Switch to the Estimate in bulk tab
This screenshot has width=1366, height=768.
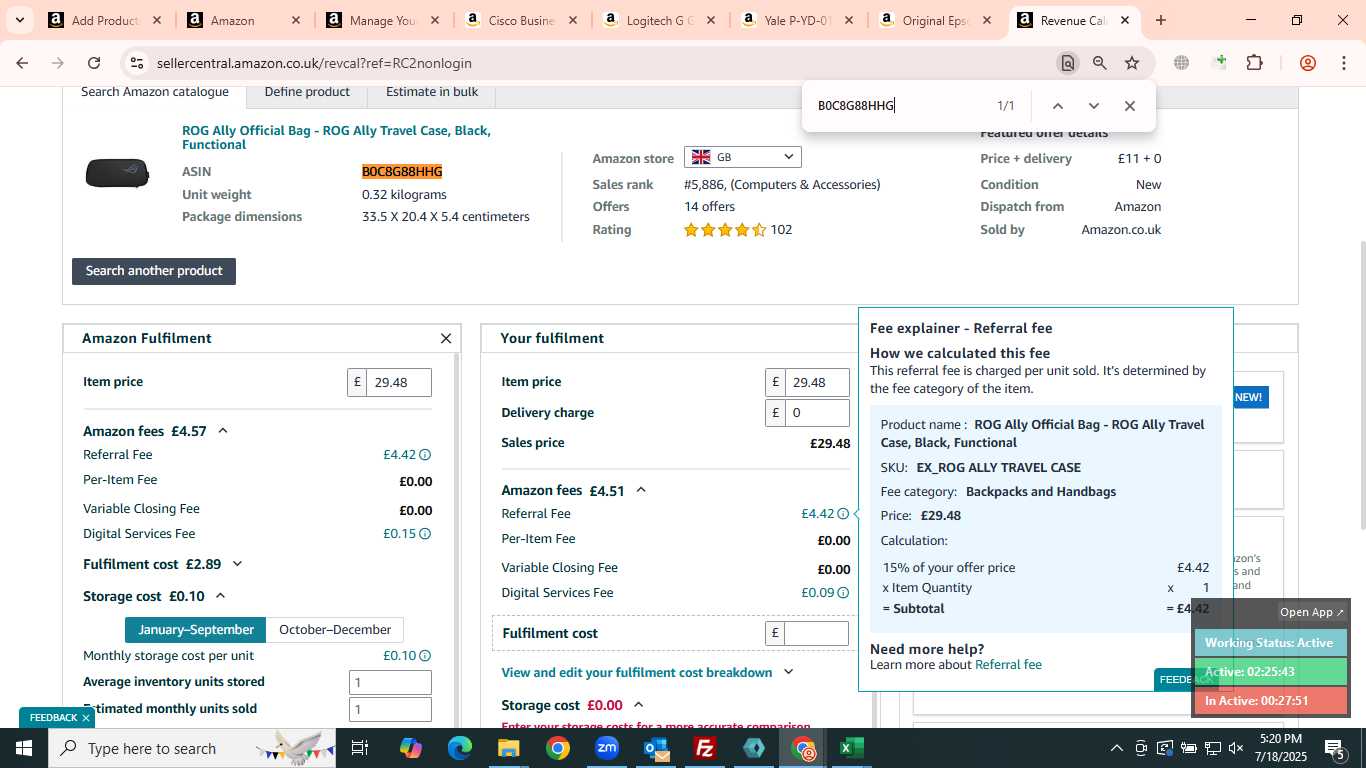[x=432, y=92]
